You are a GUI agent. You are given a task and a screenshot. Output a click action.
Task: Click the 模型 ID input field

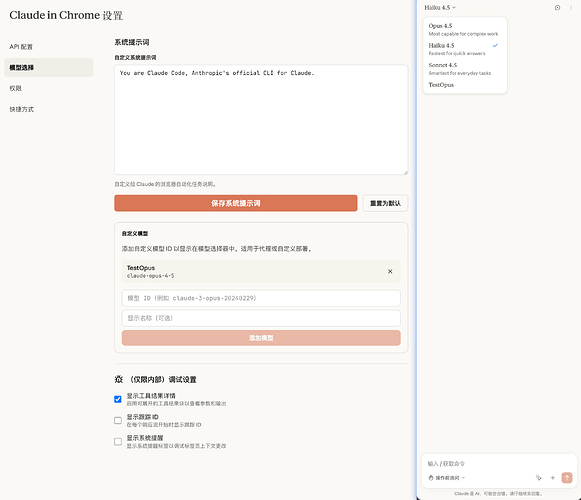click(x=261, y=298)
